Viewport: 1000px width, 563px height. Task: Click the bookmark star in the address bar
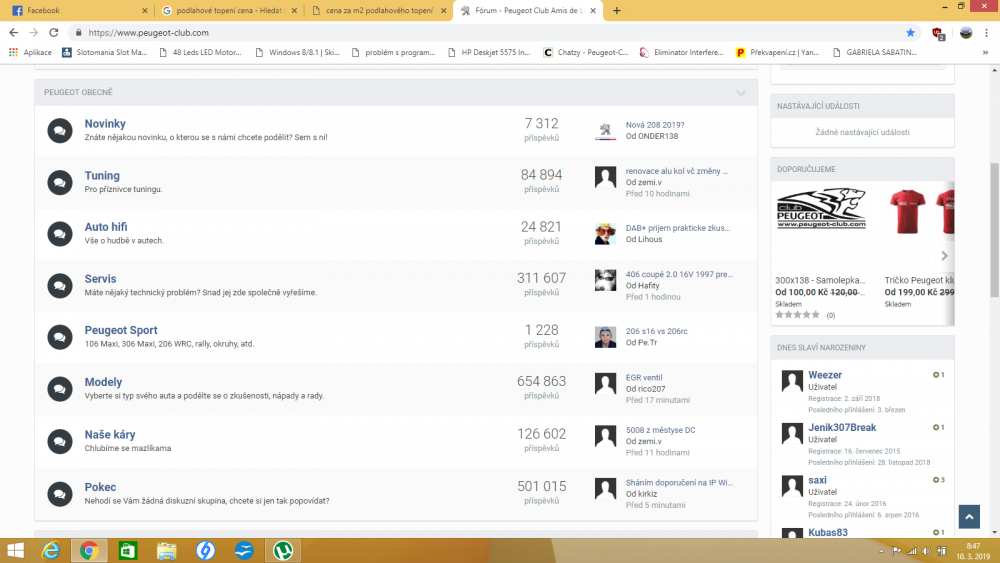pyautogui.click(x=910, y=33)
